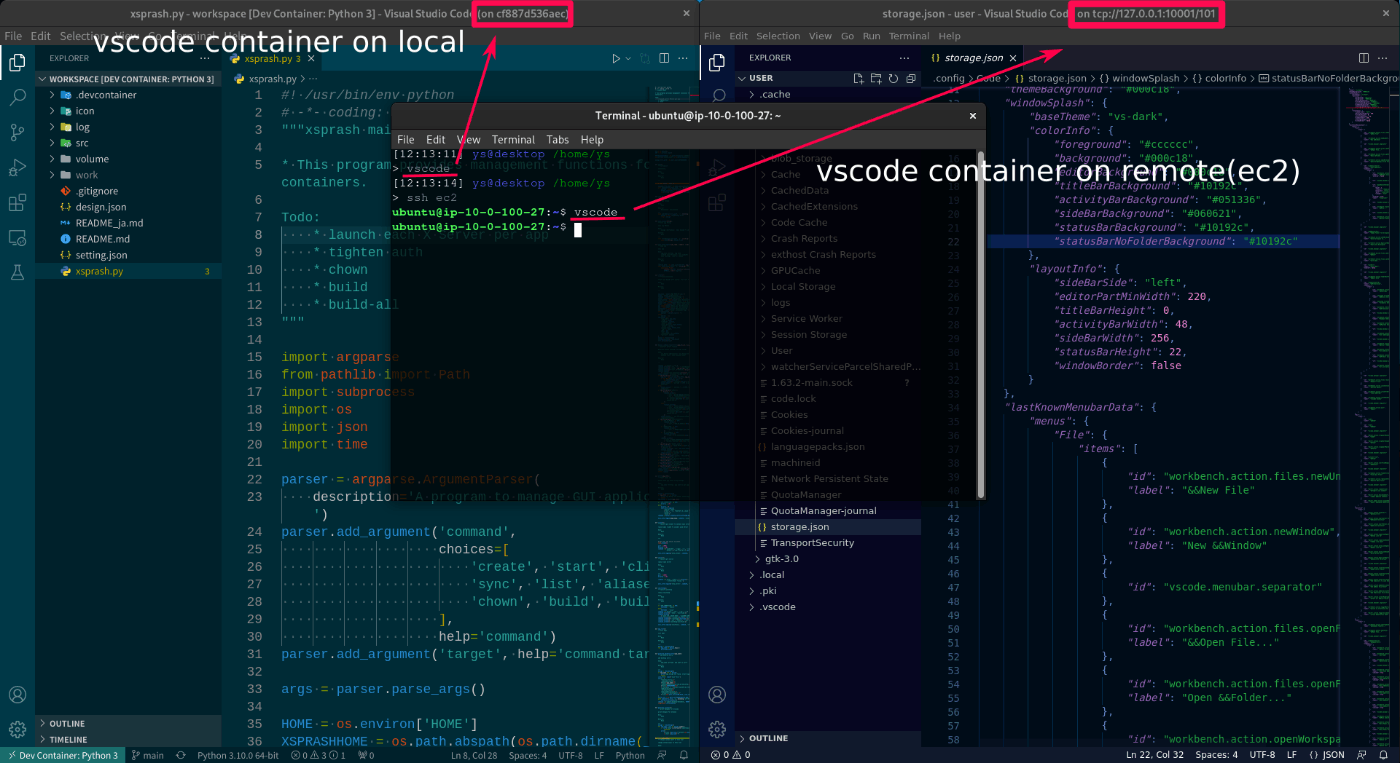Viewport: 1400px width, 763px height.
Task: Expand .cache folder in USER tree
Action: (x=828, y=94)
